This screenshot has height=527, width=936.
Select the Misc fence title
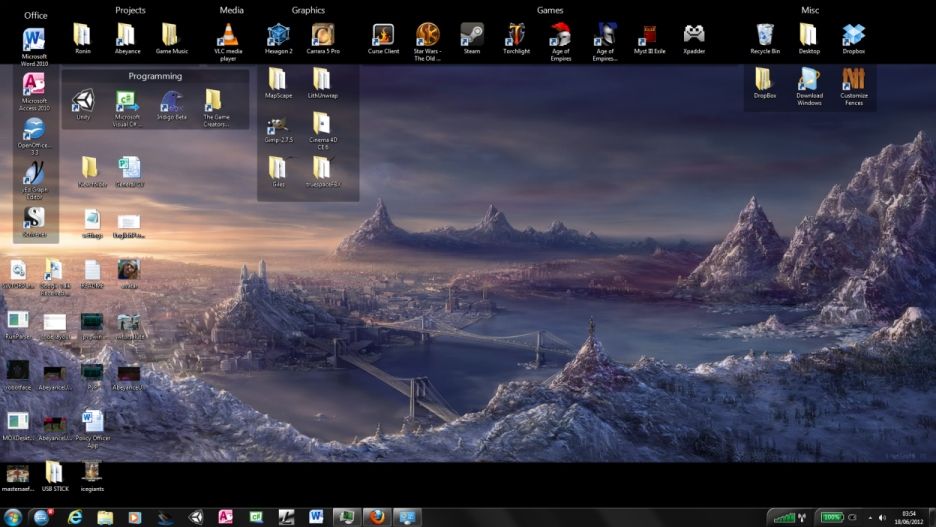point(809,10)
